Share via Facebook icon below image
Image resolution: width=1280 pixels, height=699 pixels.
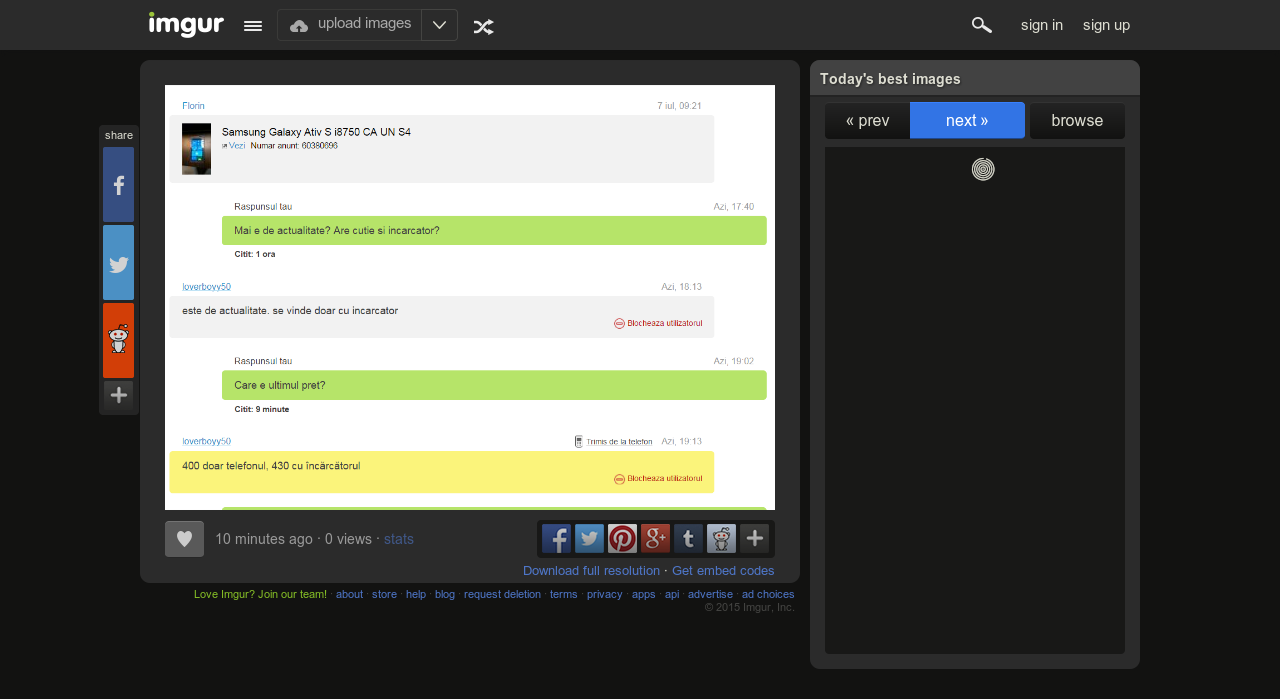tap(556, 539)
